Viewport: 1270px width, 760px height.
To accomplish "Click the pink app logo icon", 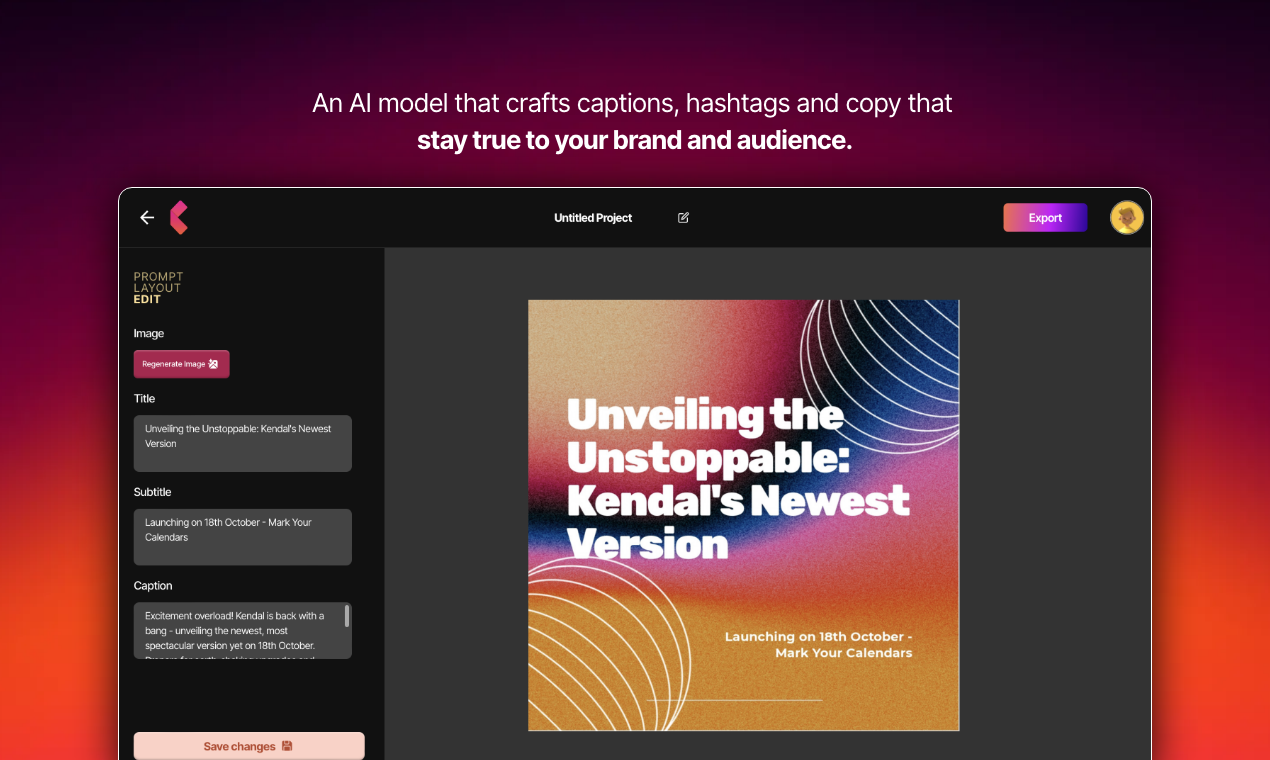I will tap(178, 217).
